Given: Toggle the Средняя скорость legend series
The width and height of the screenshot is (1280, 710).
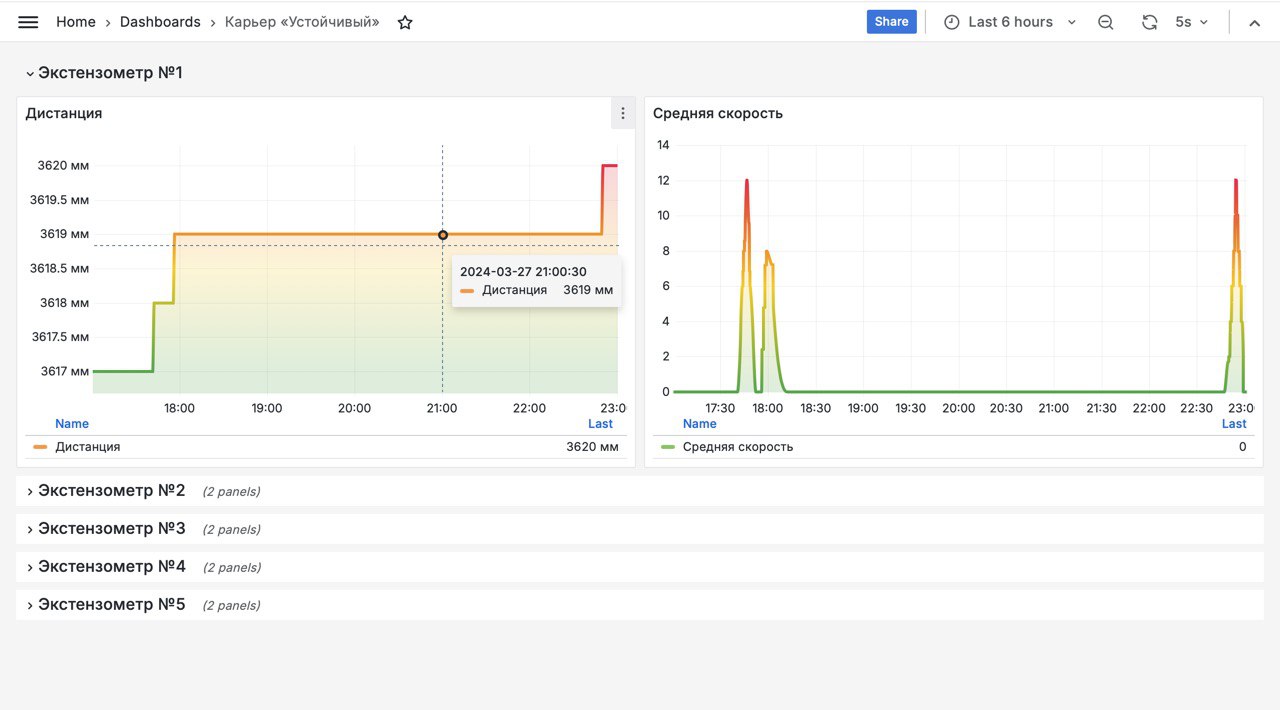Looking at the screenshot, I should (738, 447).
